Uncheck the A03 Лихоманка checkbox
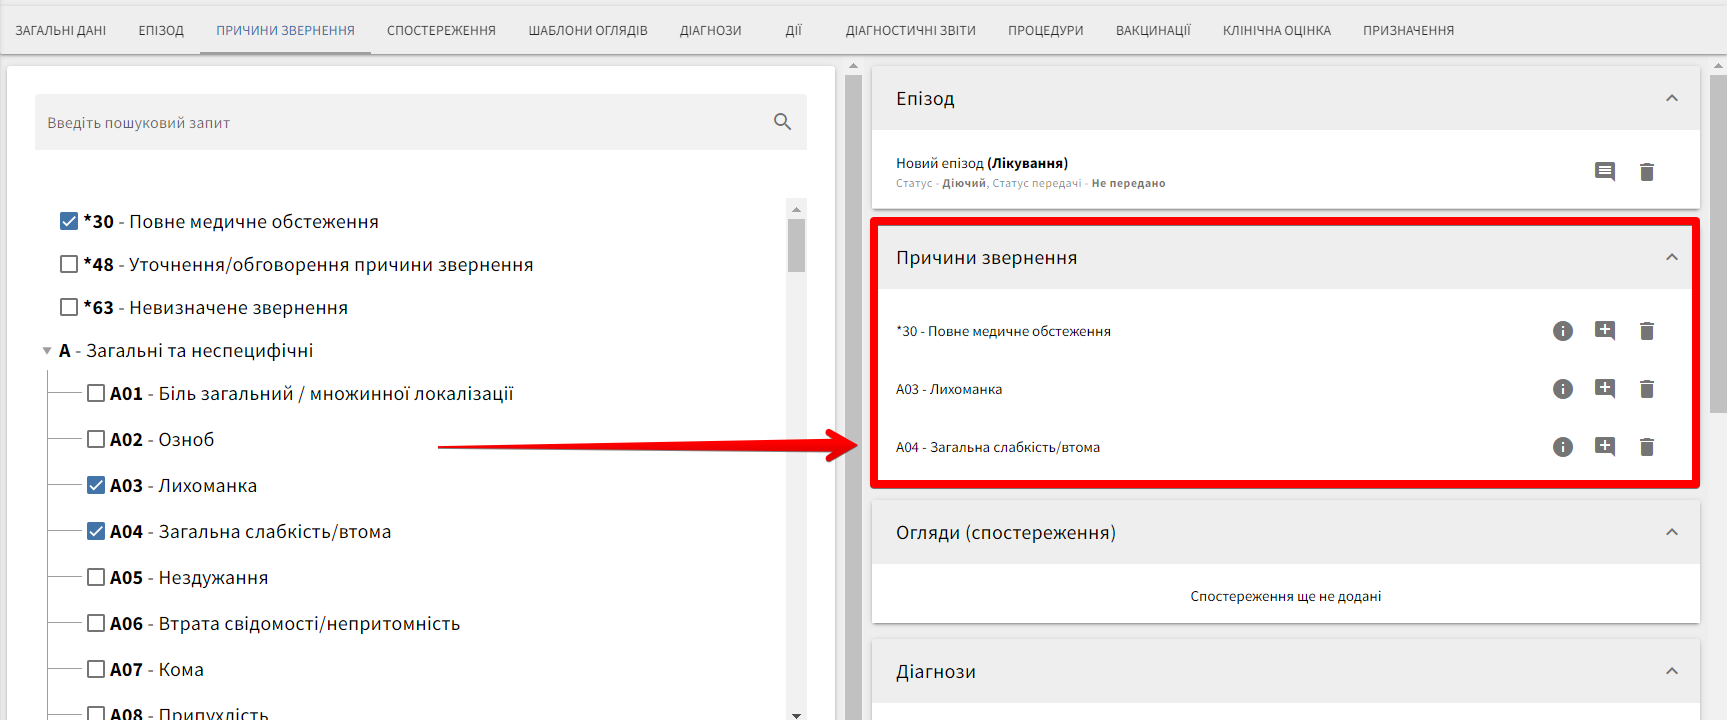The width and height of the screenshot is (1727, 720). 96,486
